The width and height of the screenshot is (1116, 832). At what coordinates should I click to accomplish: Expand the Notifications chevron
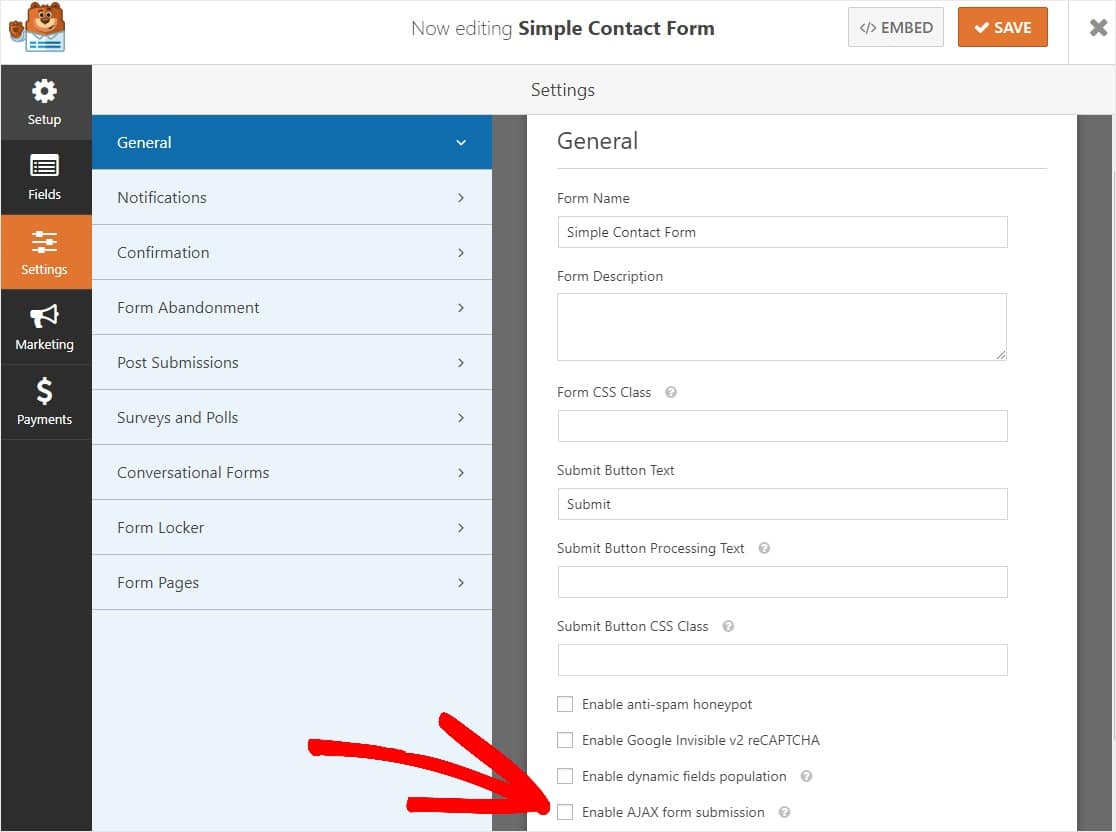(460, 198)
